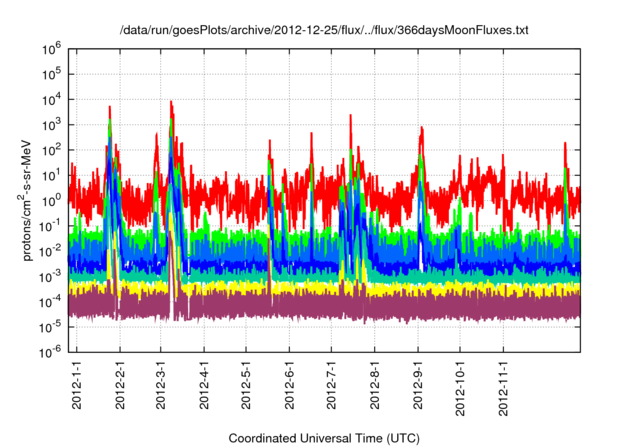The image size is (640, 448).
Task: Click the 10^2 y-axis tick label
Action: pos(51,150)
